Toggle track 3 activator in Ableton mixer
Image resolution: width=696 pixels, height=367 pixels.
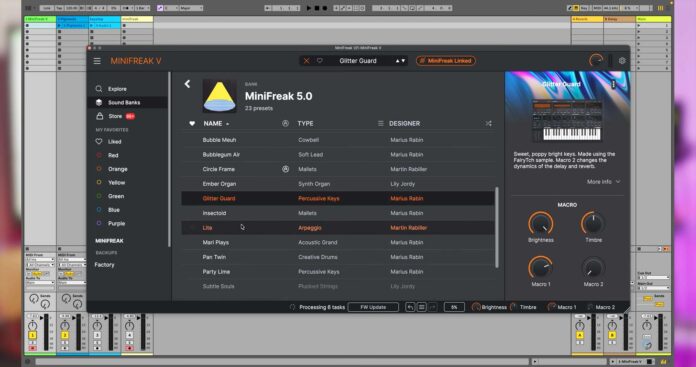tap(97, 335)
